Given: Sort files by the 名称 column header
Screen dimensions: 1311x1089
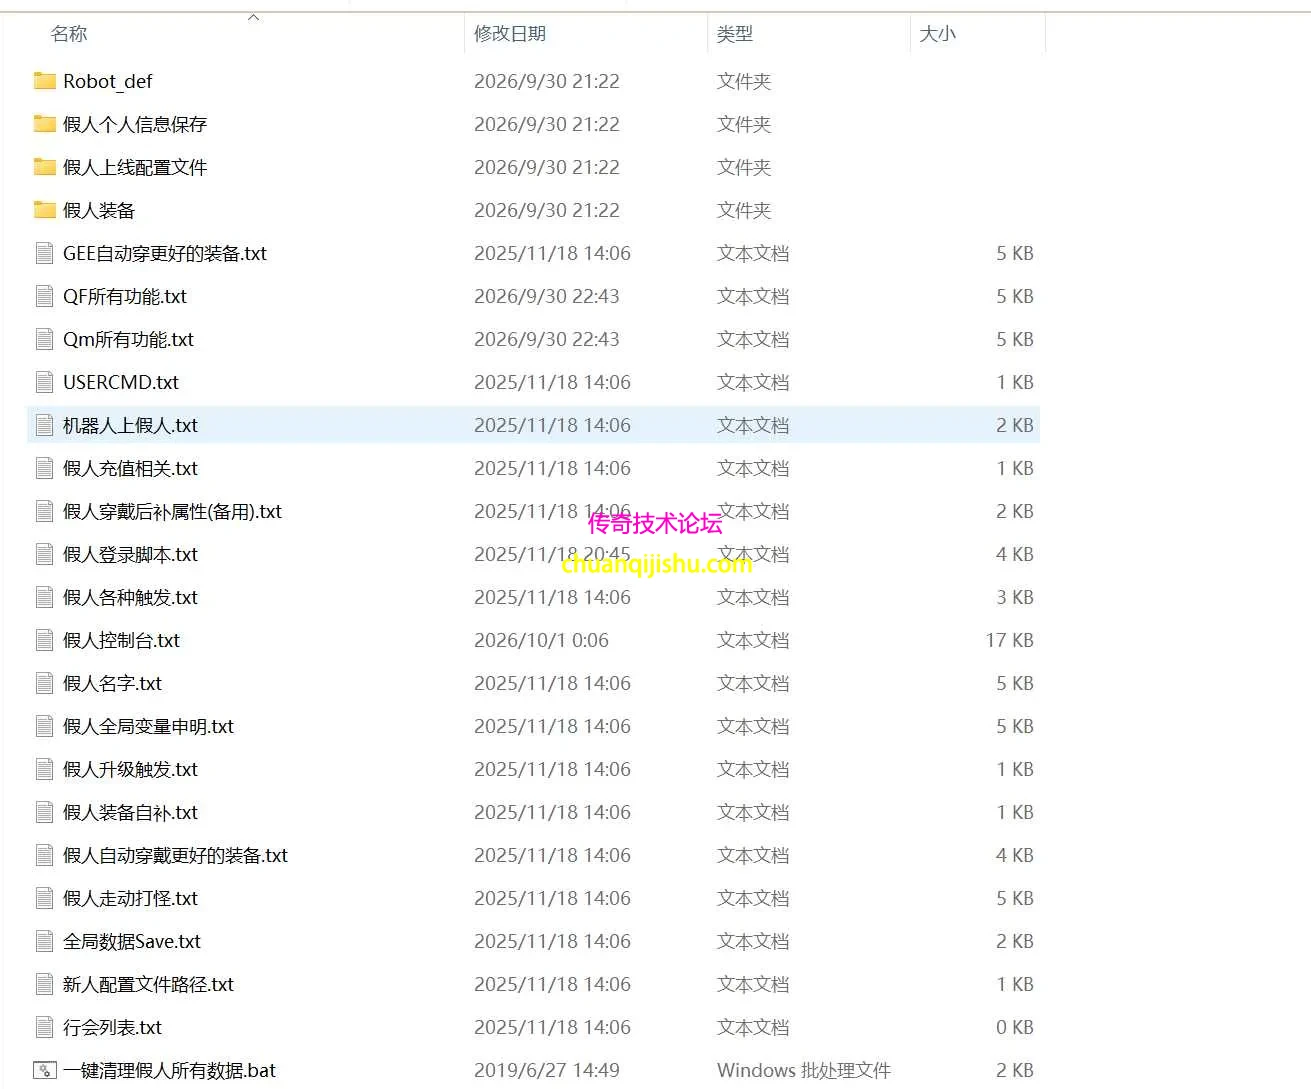Looking at the screenshot, I should pyautogui.click(x=69, y=34).
